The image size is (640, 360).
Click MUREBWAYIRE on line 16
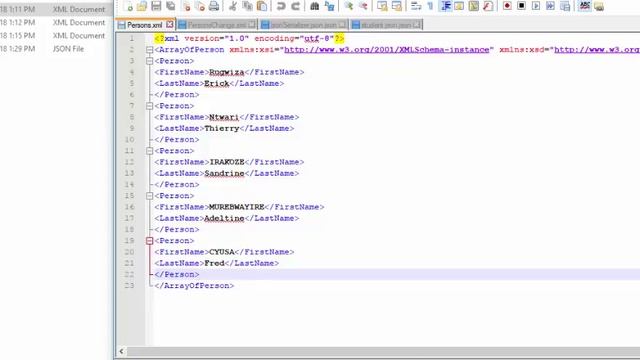click(x=237, y=207)
